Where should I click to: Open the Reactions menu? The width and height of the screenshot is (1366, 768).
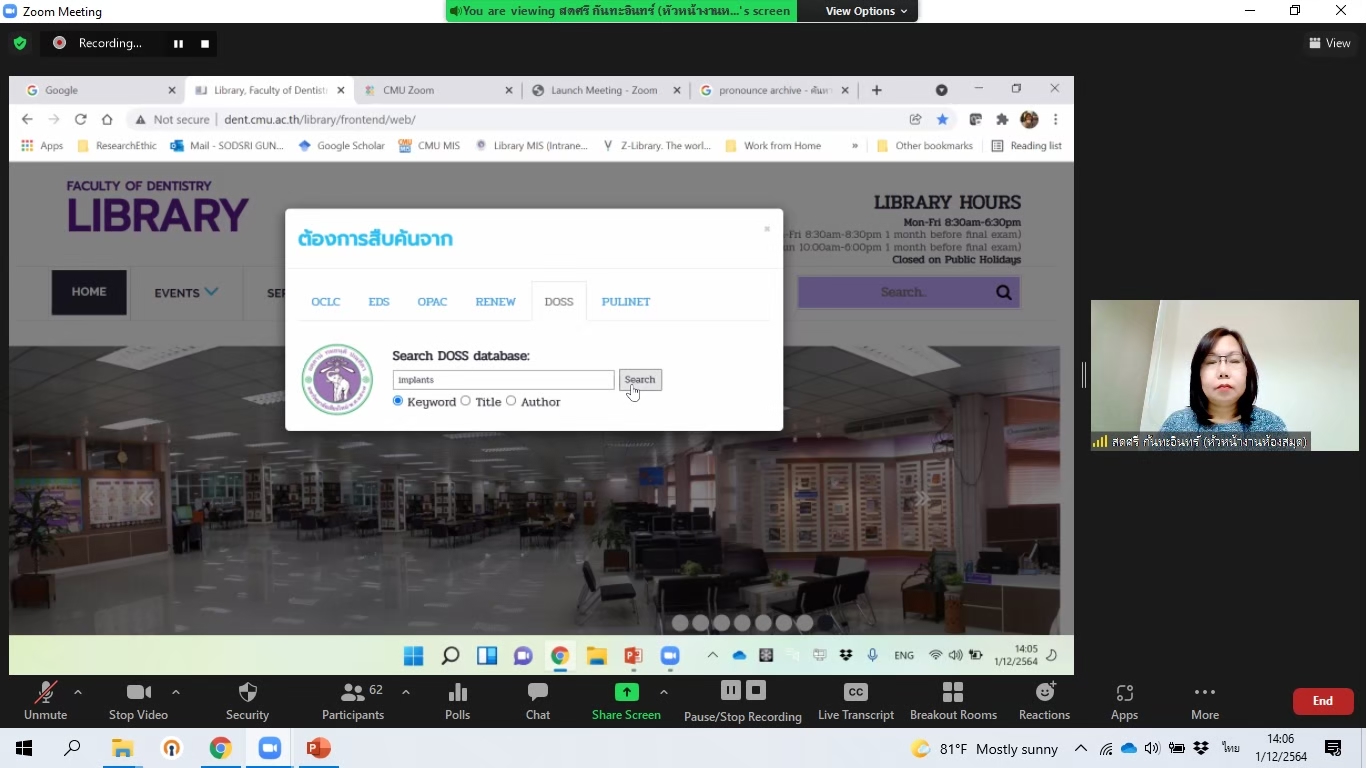tap(1044, 693)
